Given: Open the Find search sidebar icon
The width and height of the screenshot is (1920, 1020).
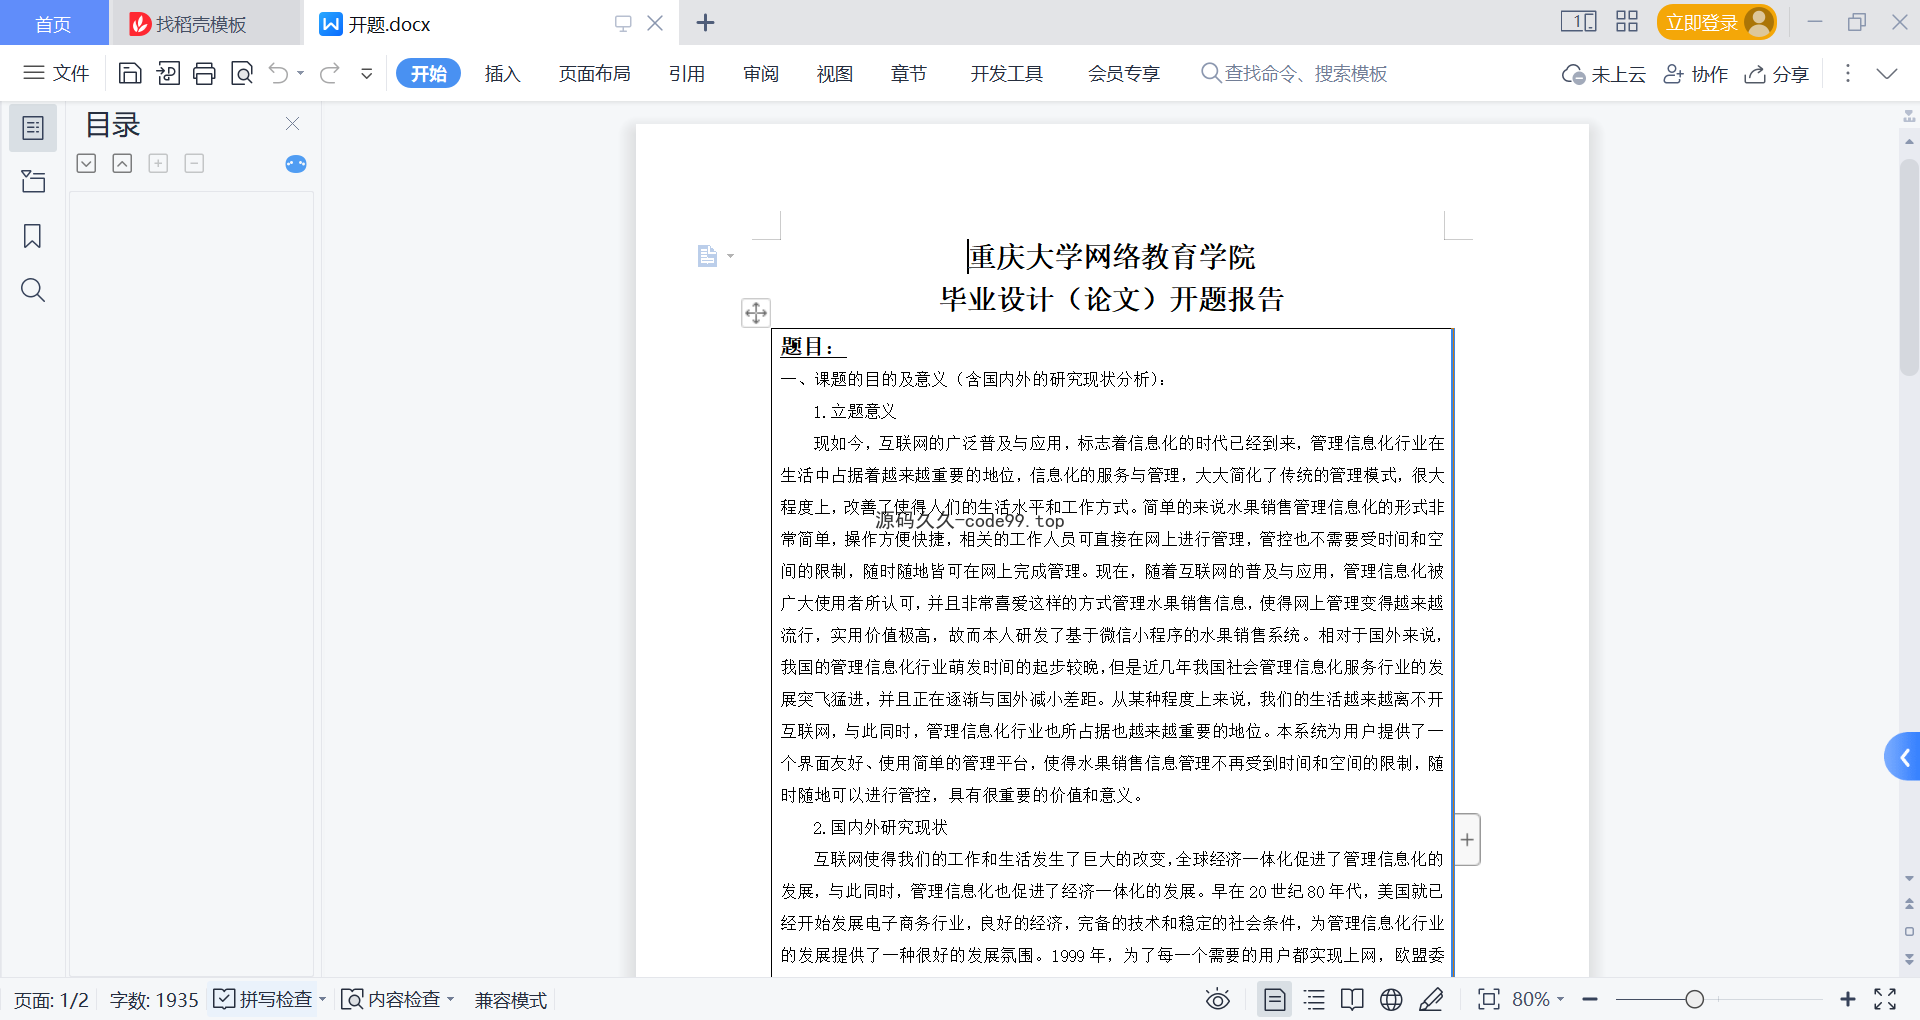Looking at the screenshot, I should (x=33, y=290).
